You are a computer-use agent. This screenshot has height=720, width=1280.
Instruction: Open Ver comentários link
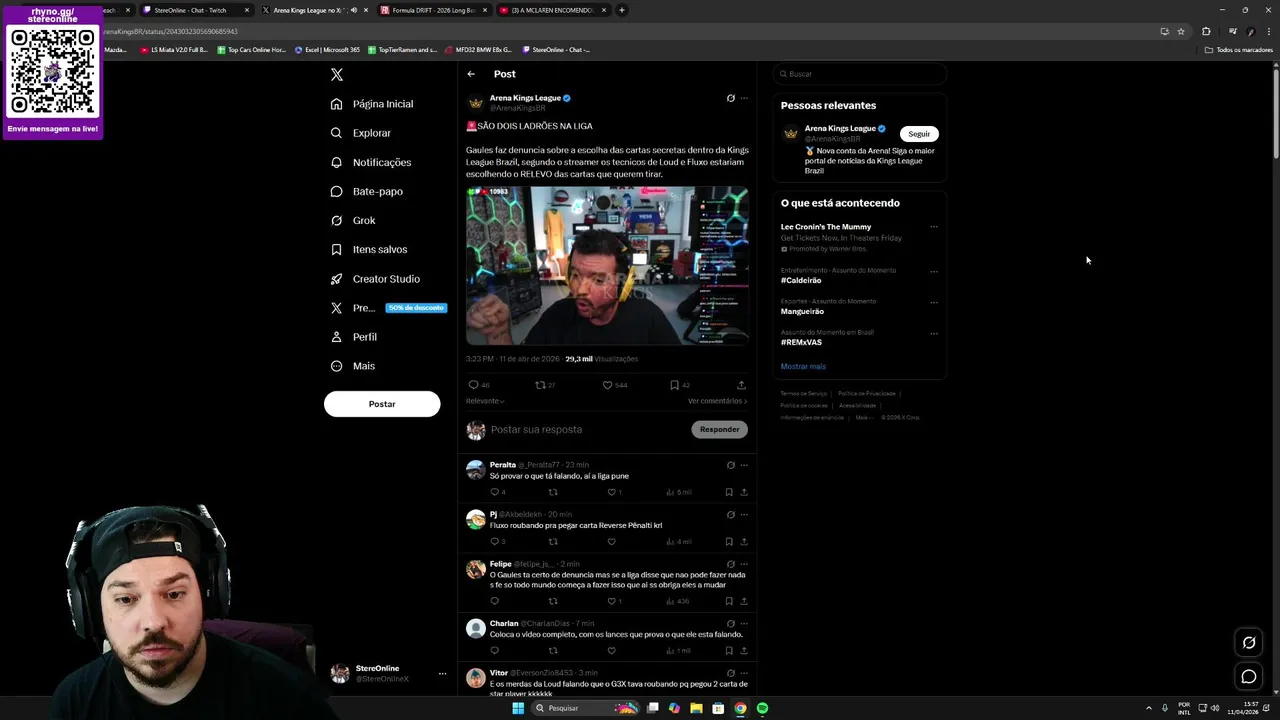[x=717, y=401]
